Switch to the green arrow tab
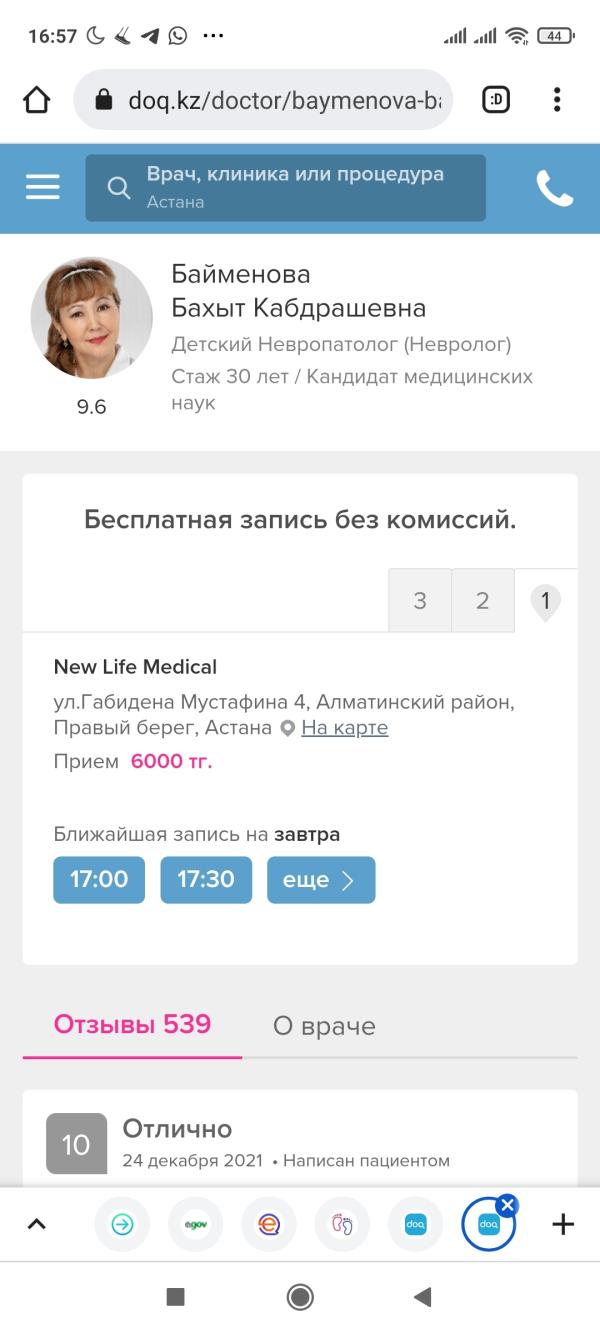 coord(122,1224)
